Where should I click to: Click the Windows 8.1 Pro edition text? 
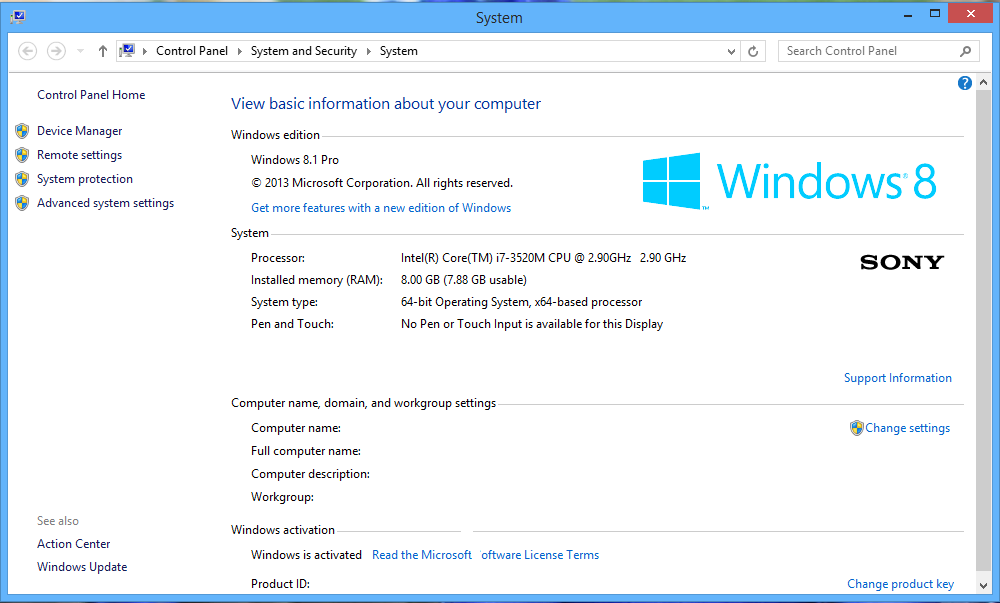coord(295,160)
